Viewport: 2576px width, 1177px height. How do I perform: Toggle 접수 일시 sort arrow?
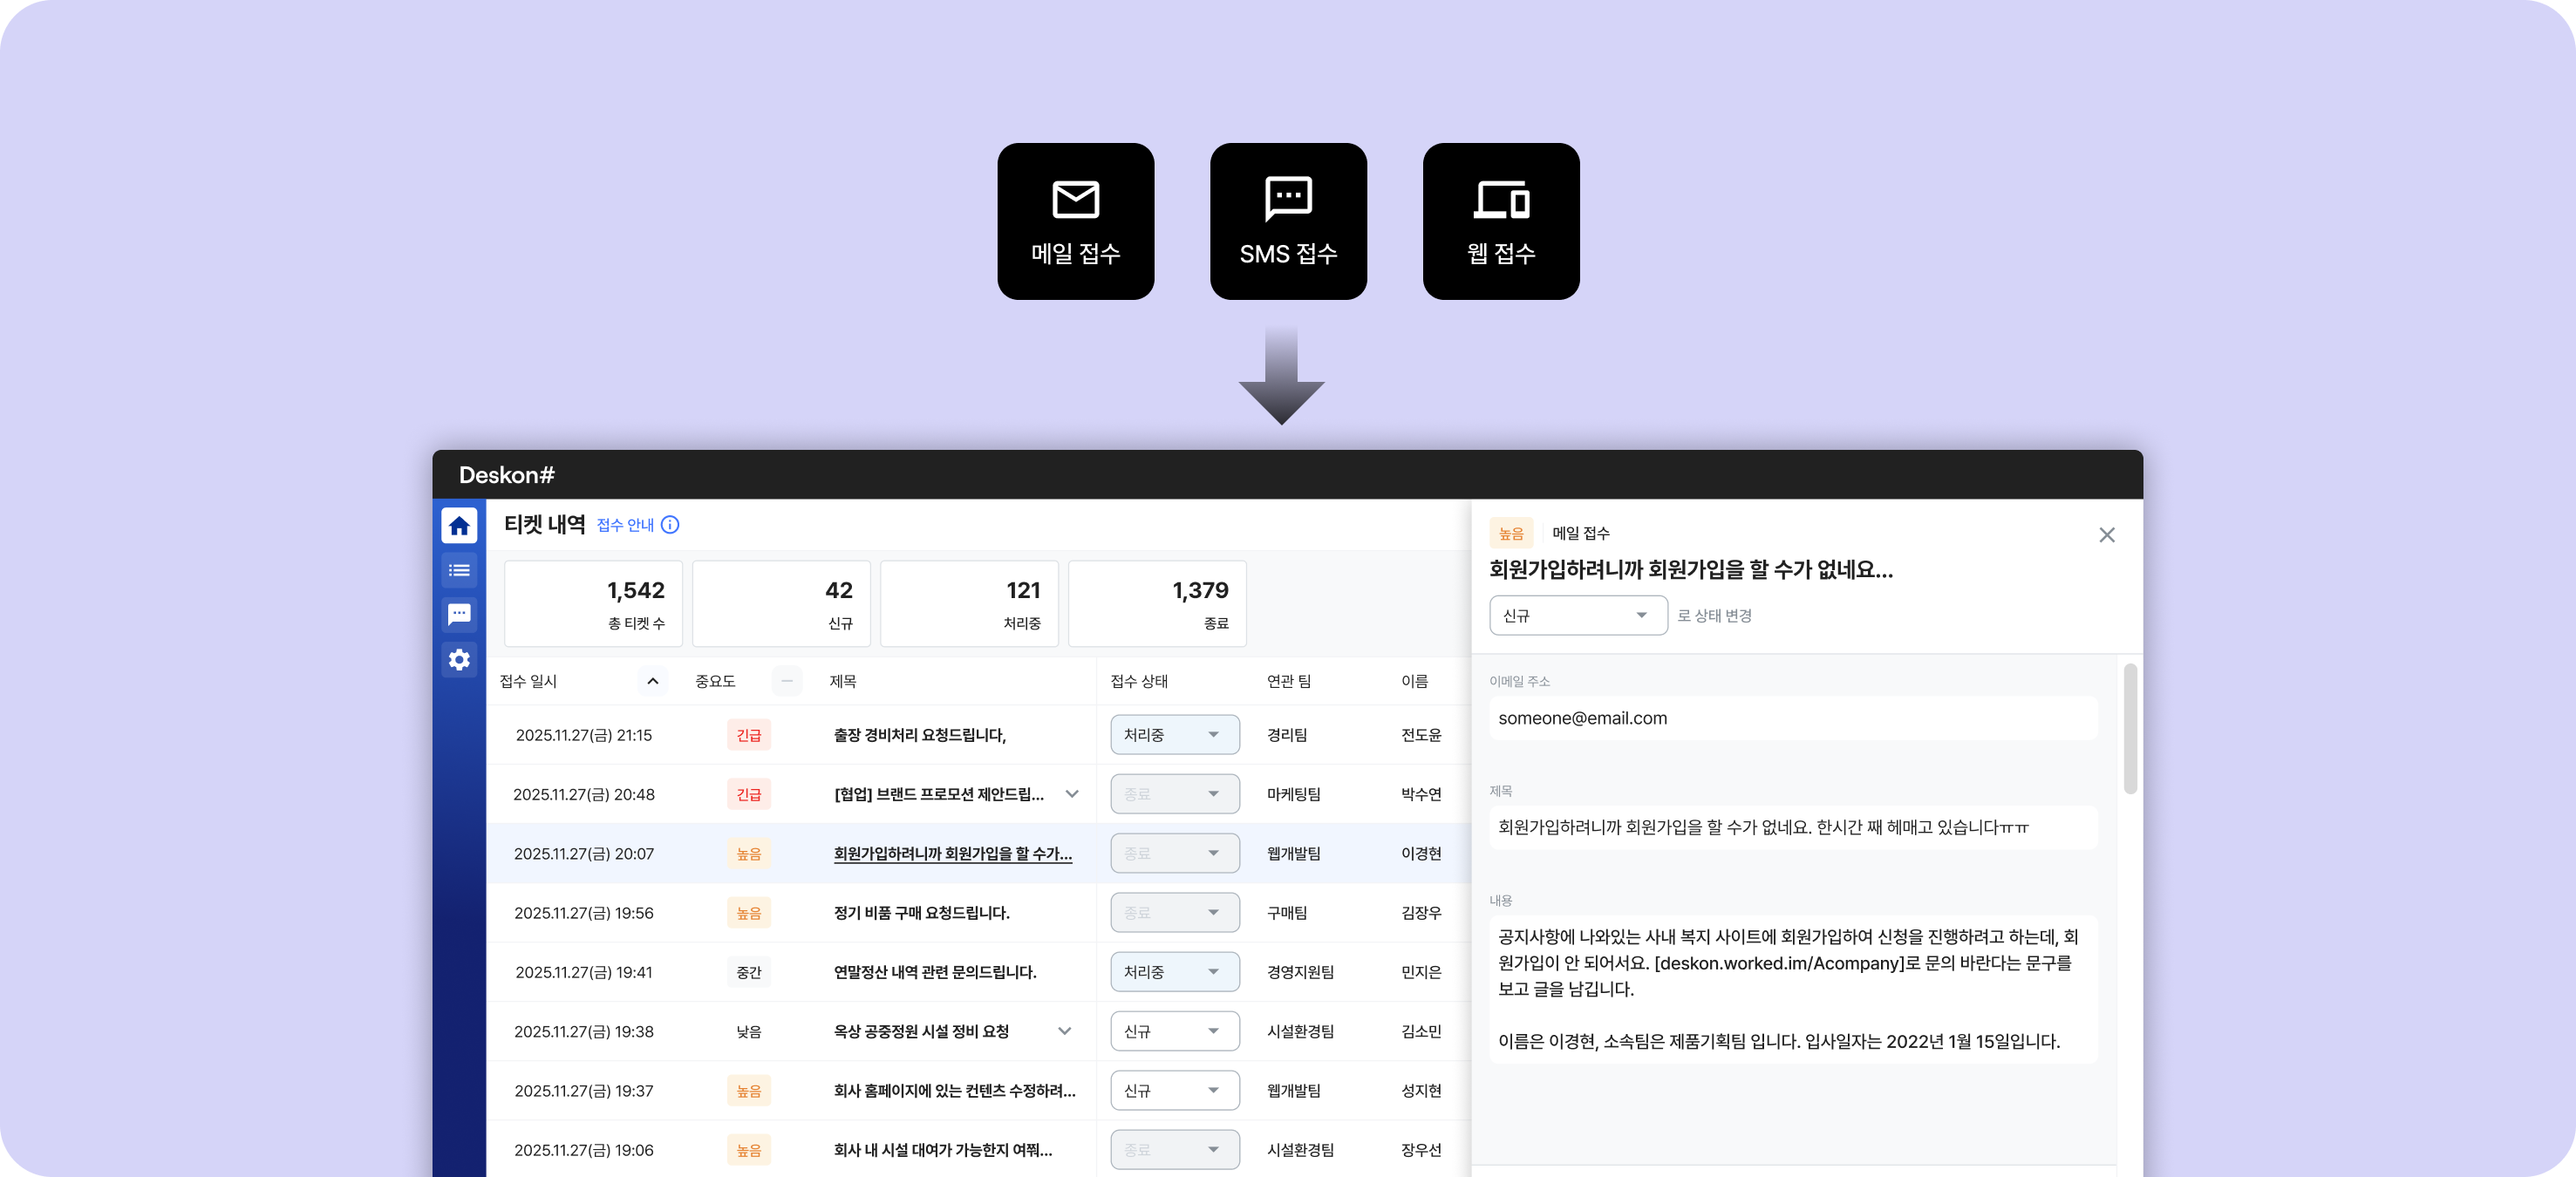coord(653,681)
